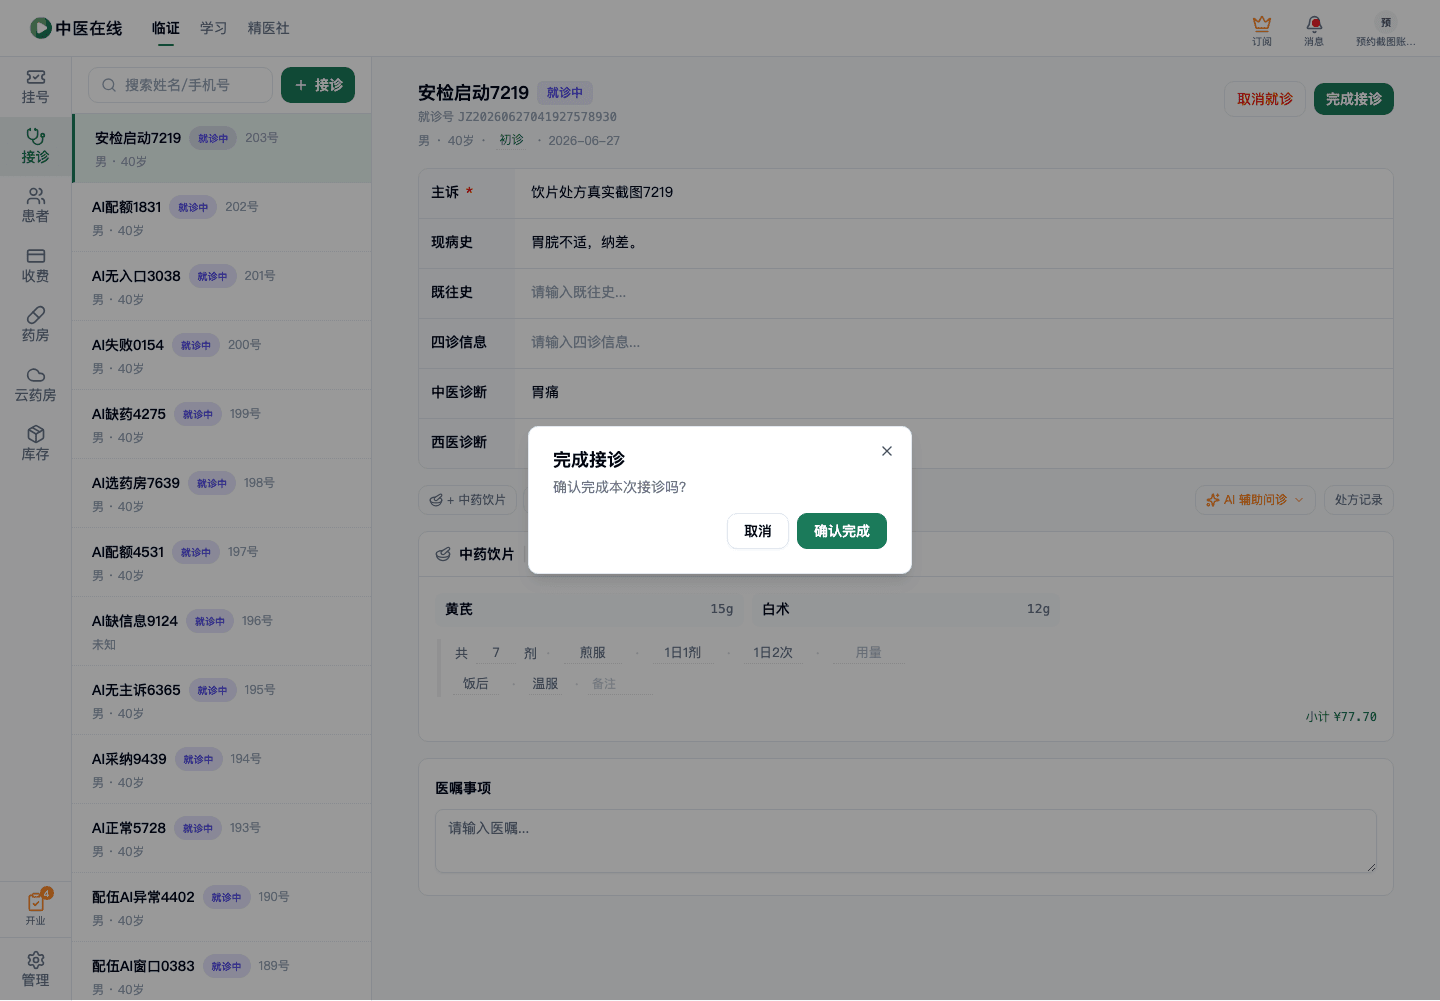
Task: Switch to the 临证 top tab
Action: 166,28
